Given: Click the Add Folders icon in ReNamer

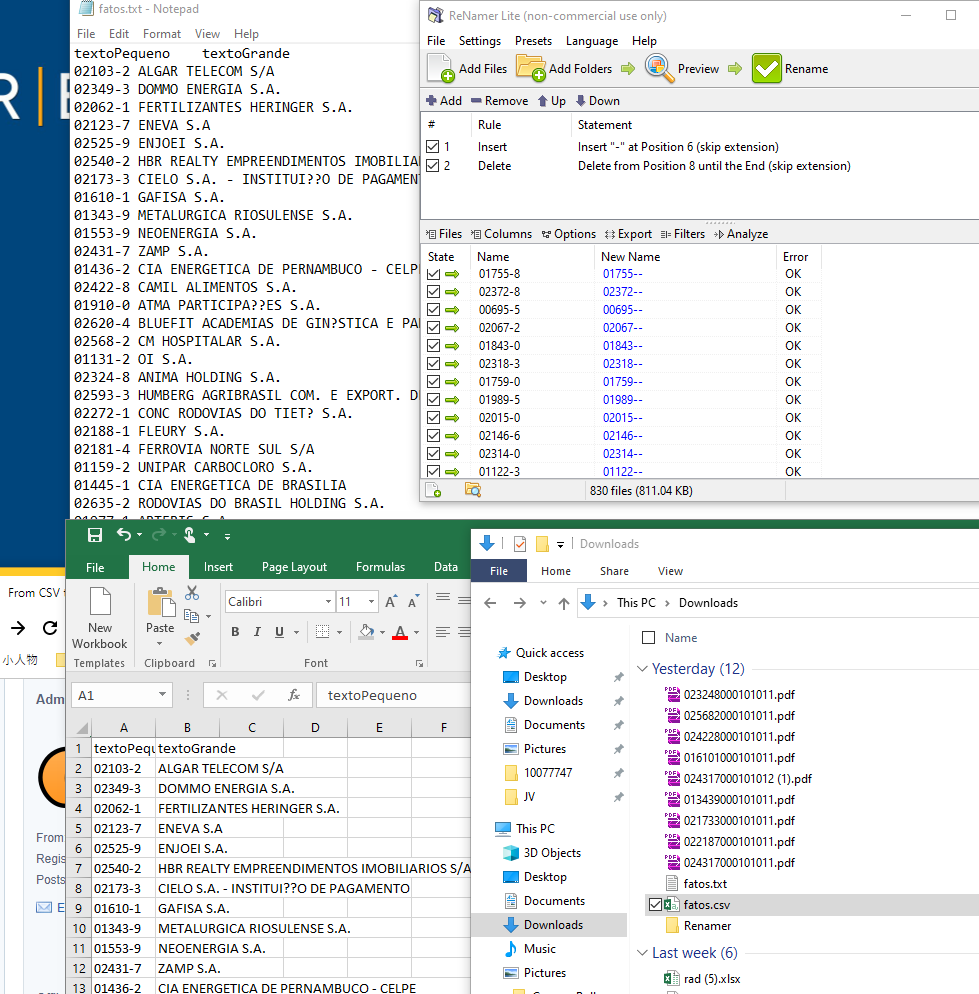Looking at the screenshot, I should pyautogui.click(x=531, y=68).
